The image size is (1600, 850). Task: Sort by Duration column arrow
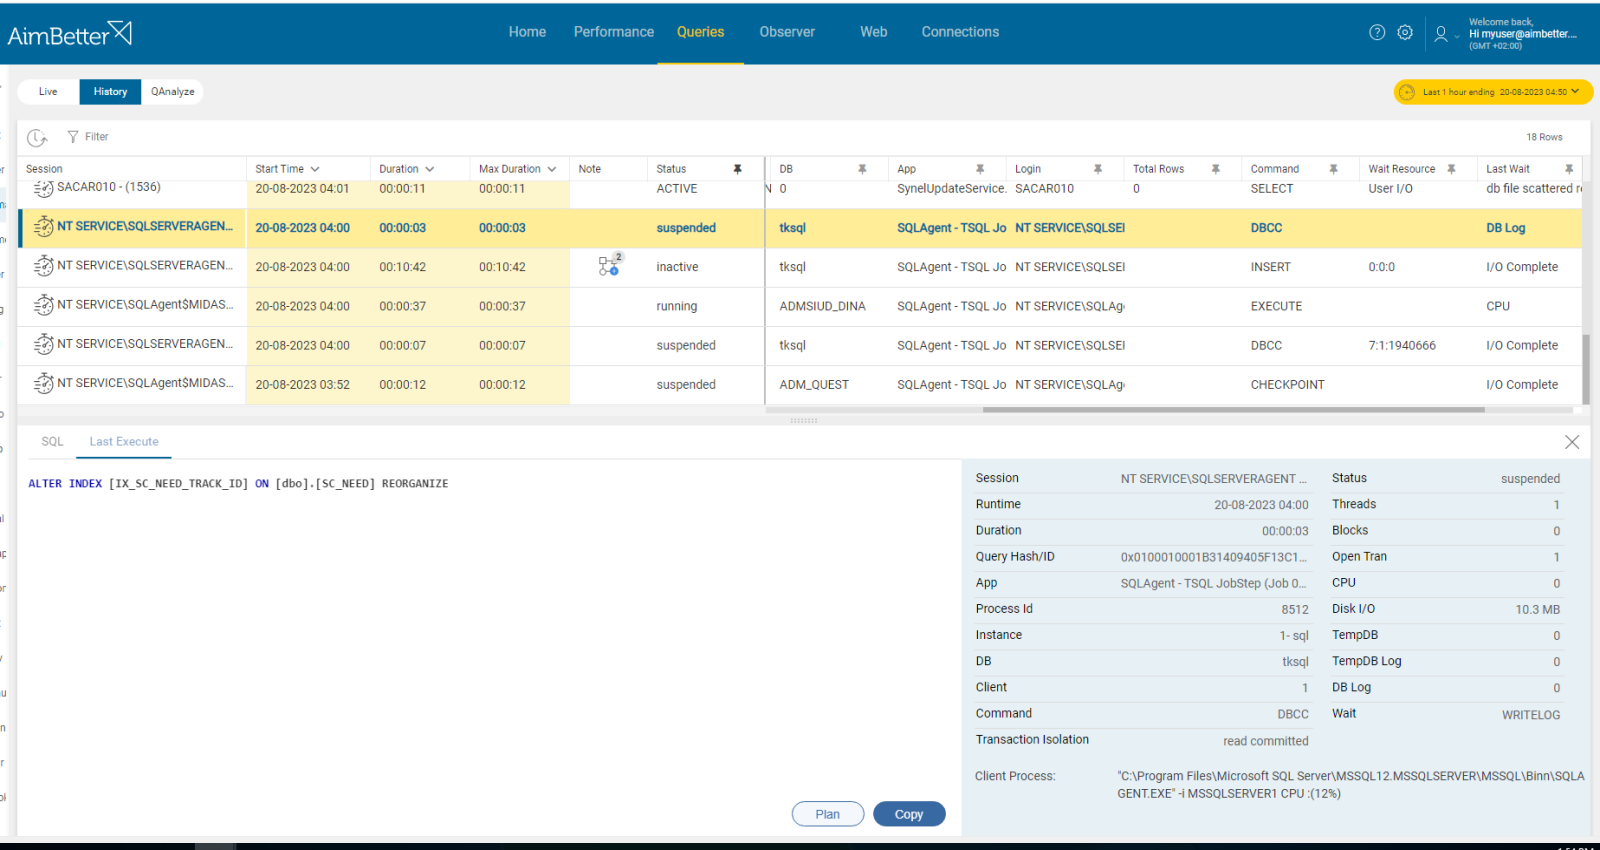point(430,169)
